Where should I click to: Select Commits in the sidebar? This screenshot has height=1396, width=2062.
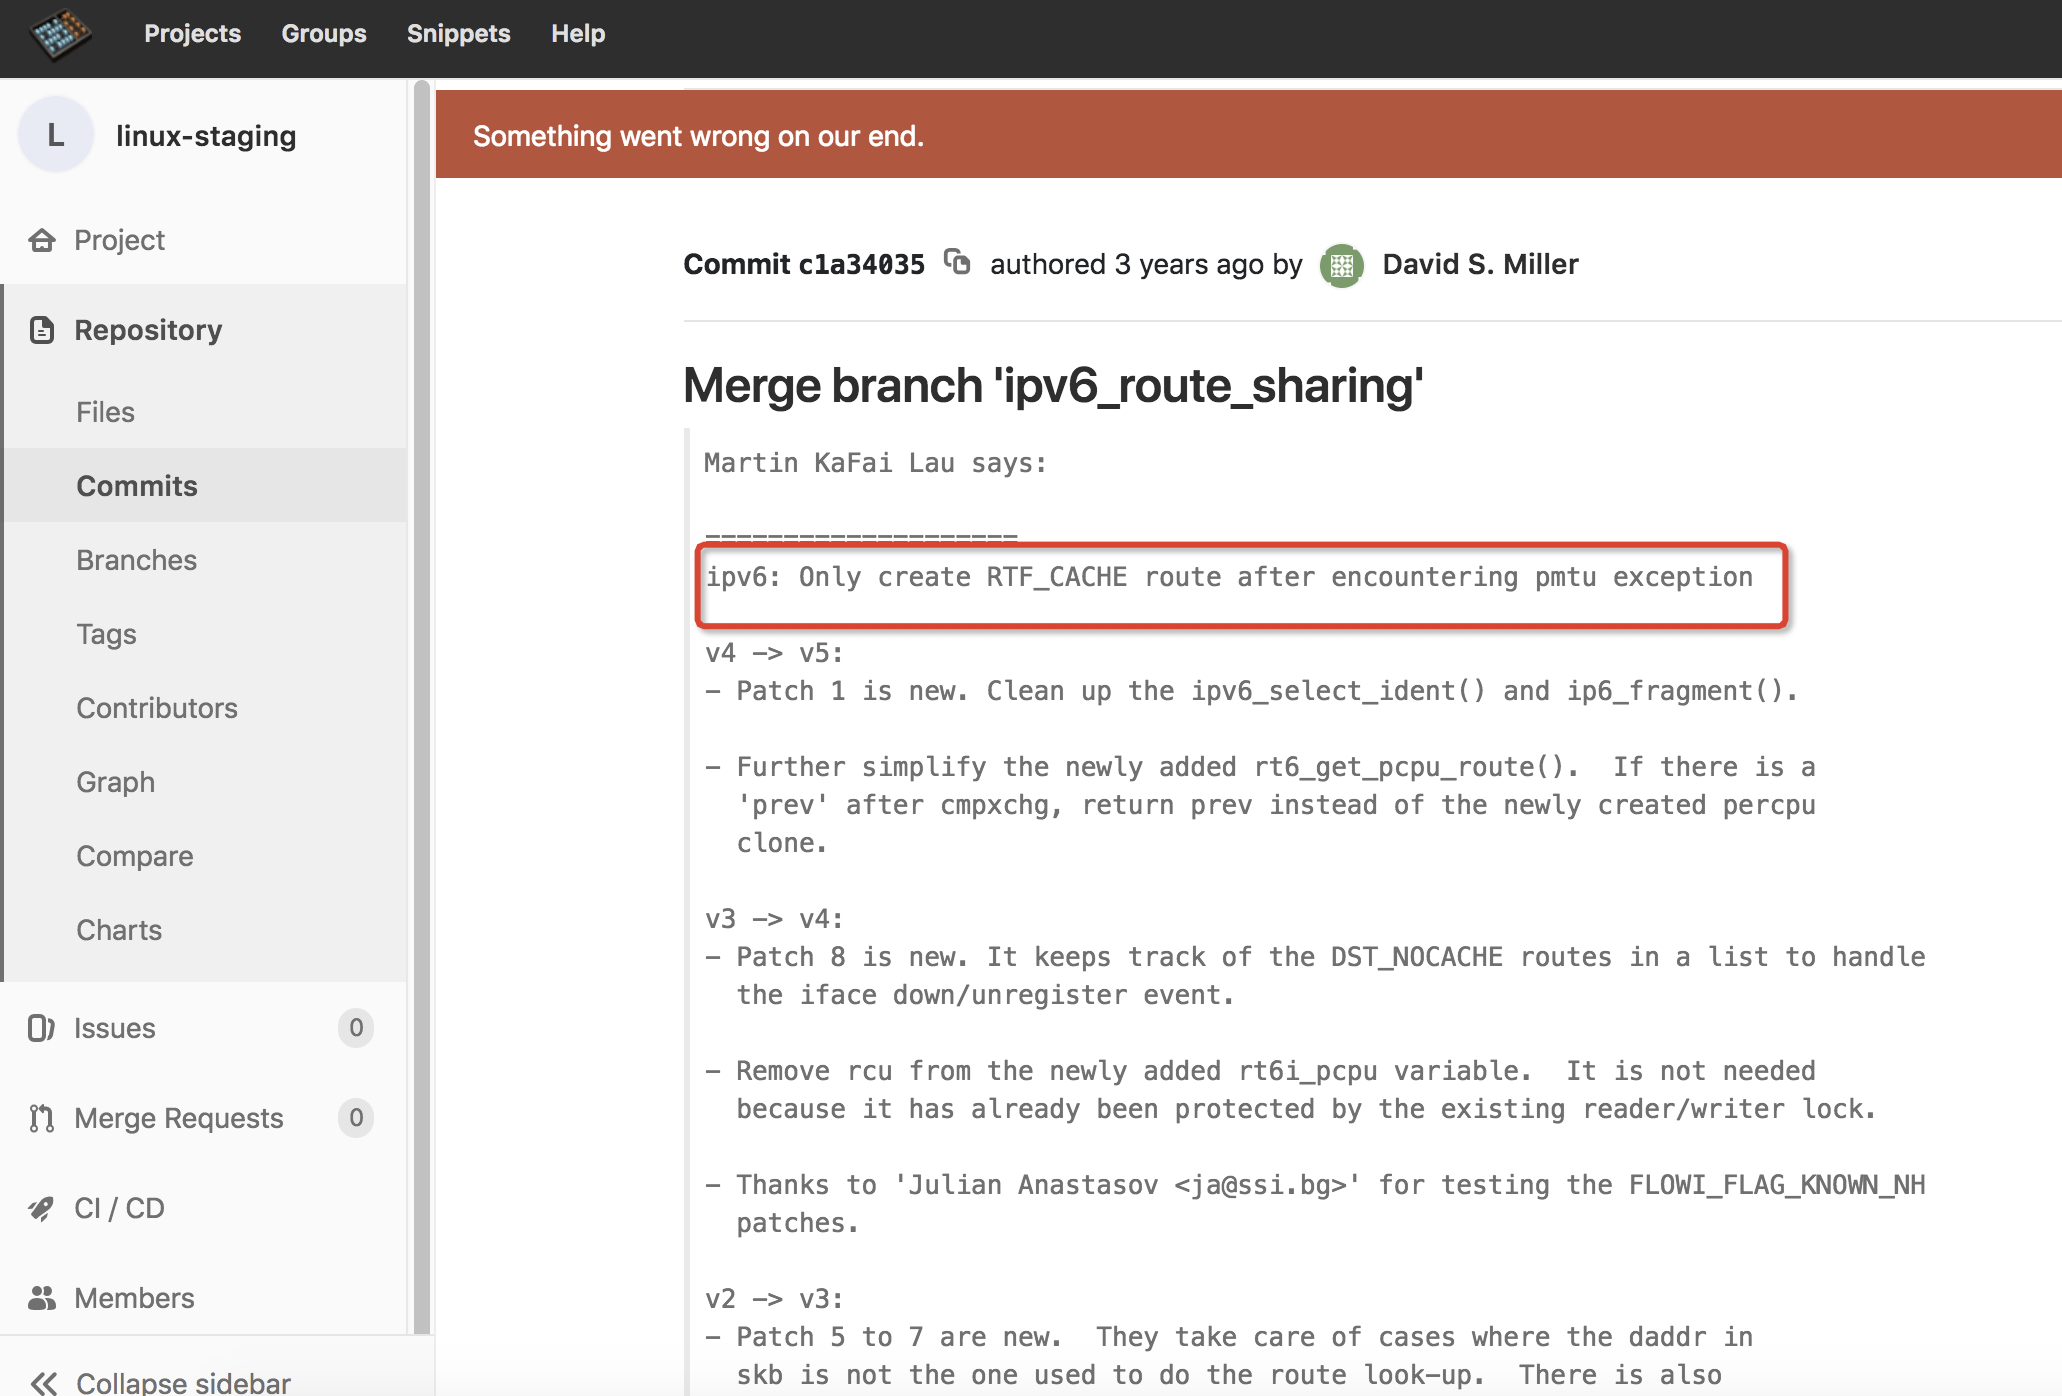click(x=137, y=486)
